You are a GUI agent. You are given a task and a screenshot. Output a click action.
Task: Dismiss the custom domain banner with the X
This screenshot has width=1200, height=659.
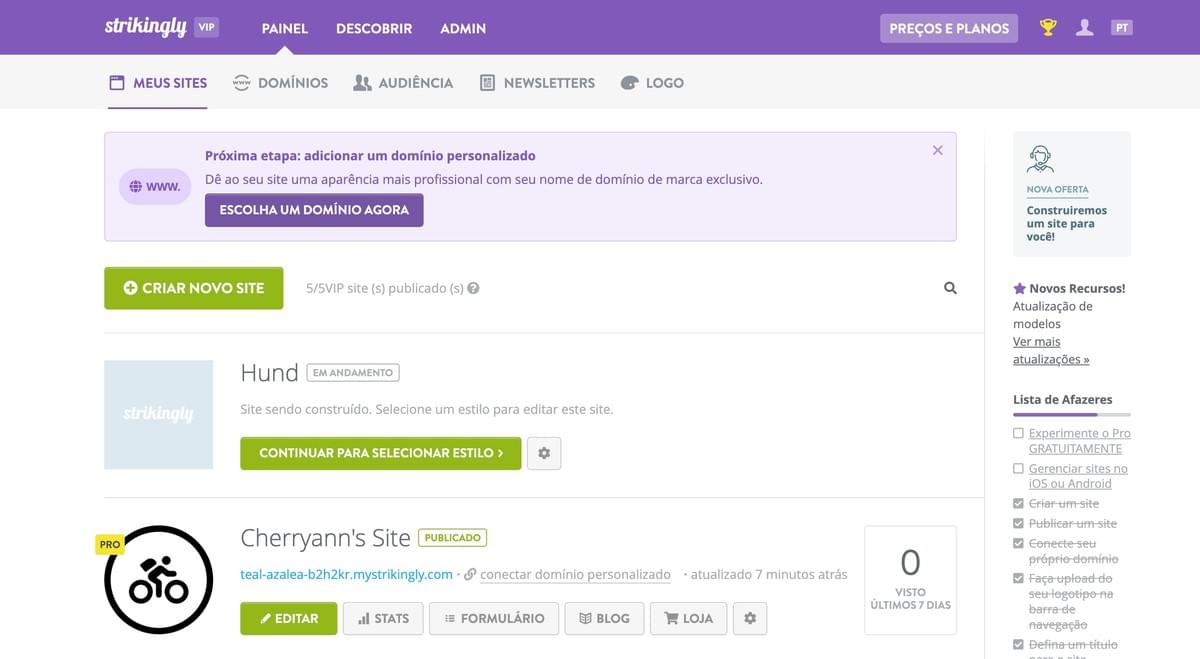coord(937,150)
